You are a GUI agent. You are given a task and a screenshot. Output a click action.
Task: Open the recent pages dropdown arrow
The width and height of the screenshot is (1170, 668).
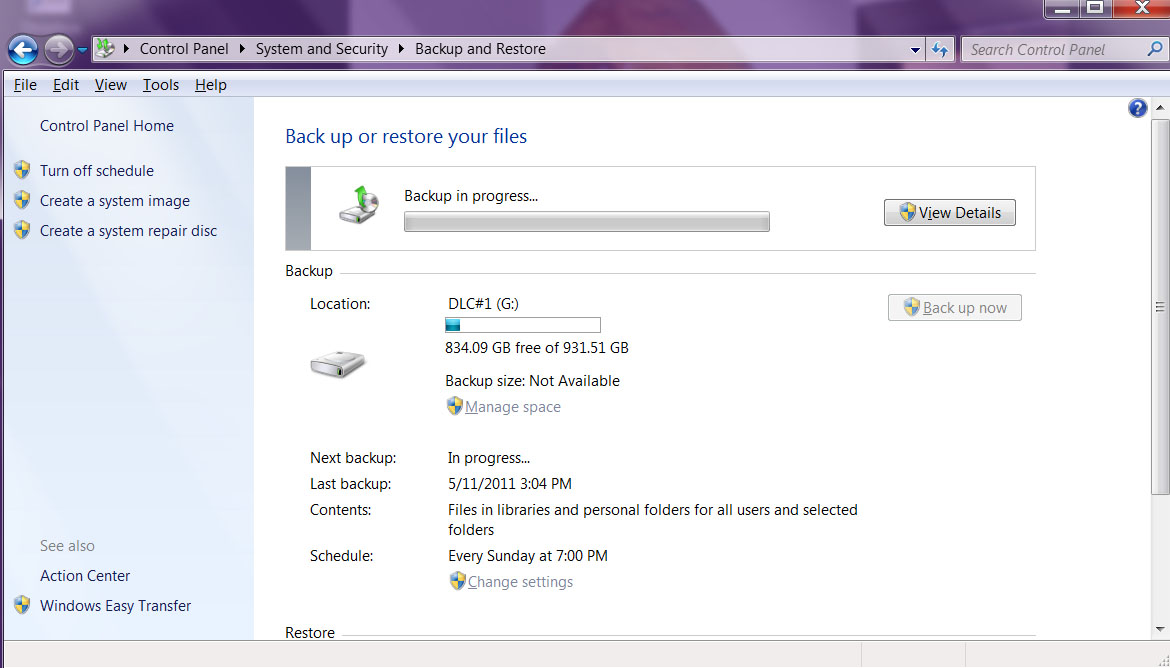[x=82, y=49]
